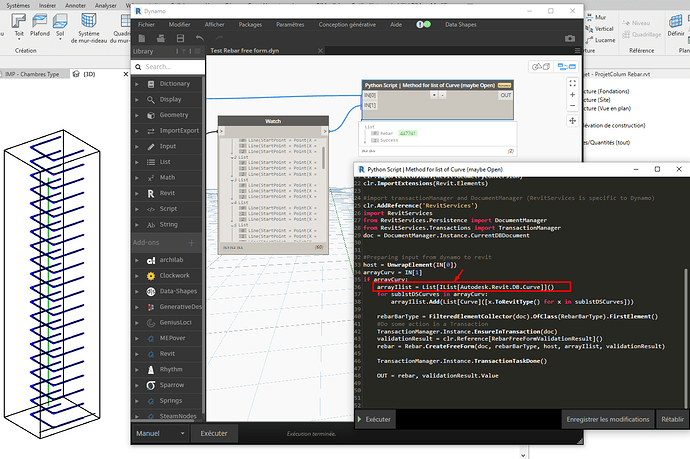The width and height of the screenshot is (690, 459).
Task: Open the Packages menu in Dynamo
Action: [250, 25]
